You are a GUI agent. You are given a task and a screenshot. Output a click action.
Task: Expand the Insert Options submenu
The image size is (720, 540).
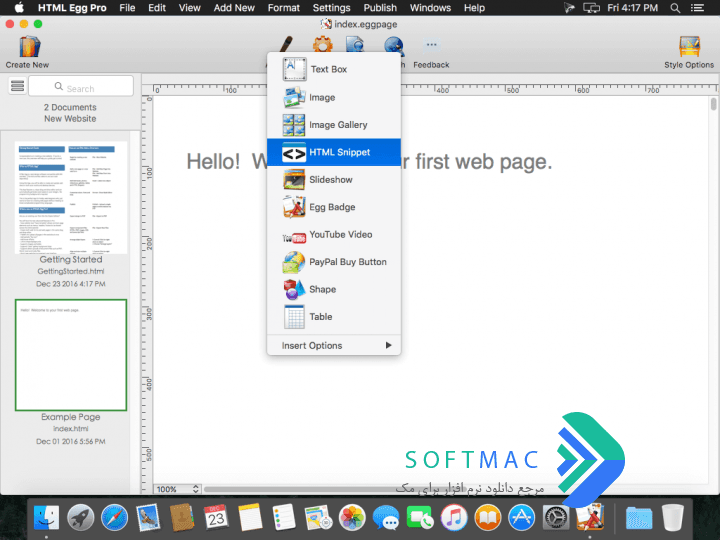click(334, 346)
